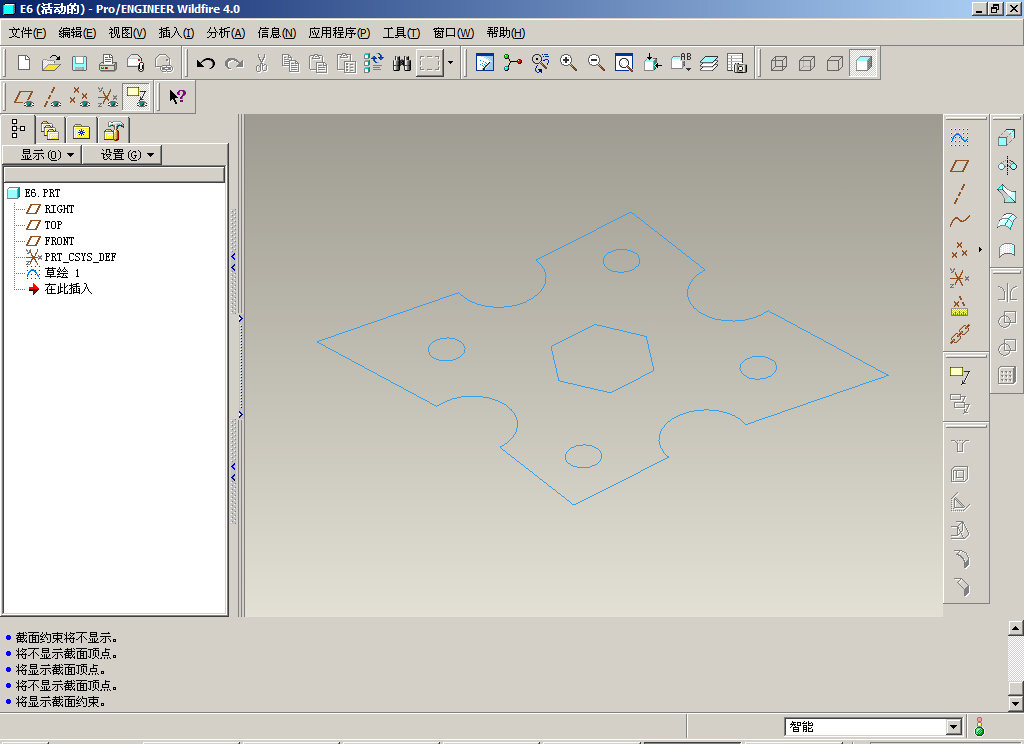Screen dimensions: 1024x744
Task: Open the 插入 menu
Action: click(x=176, y=33)
